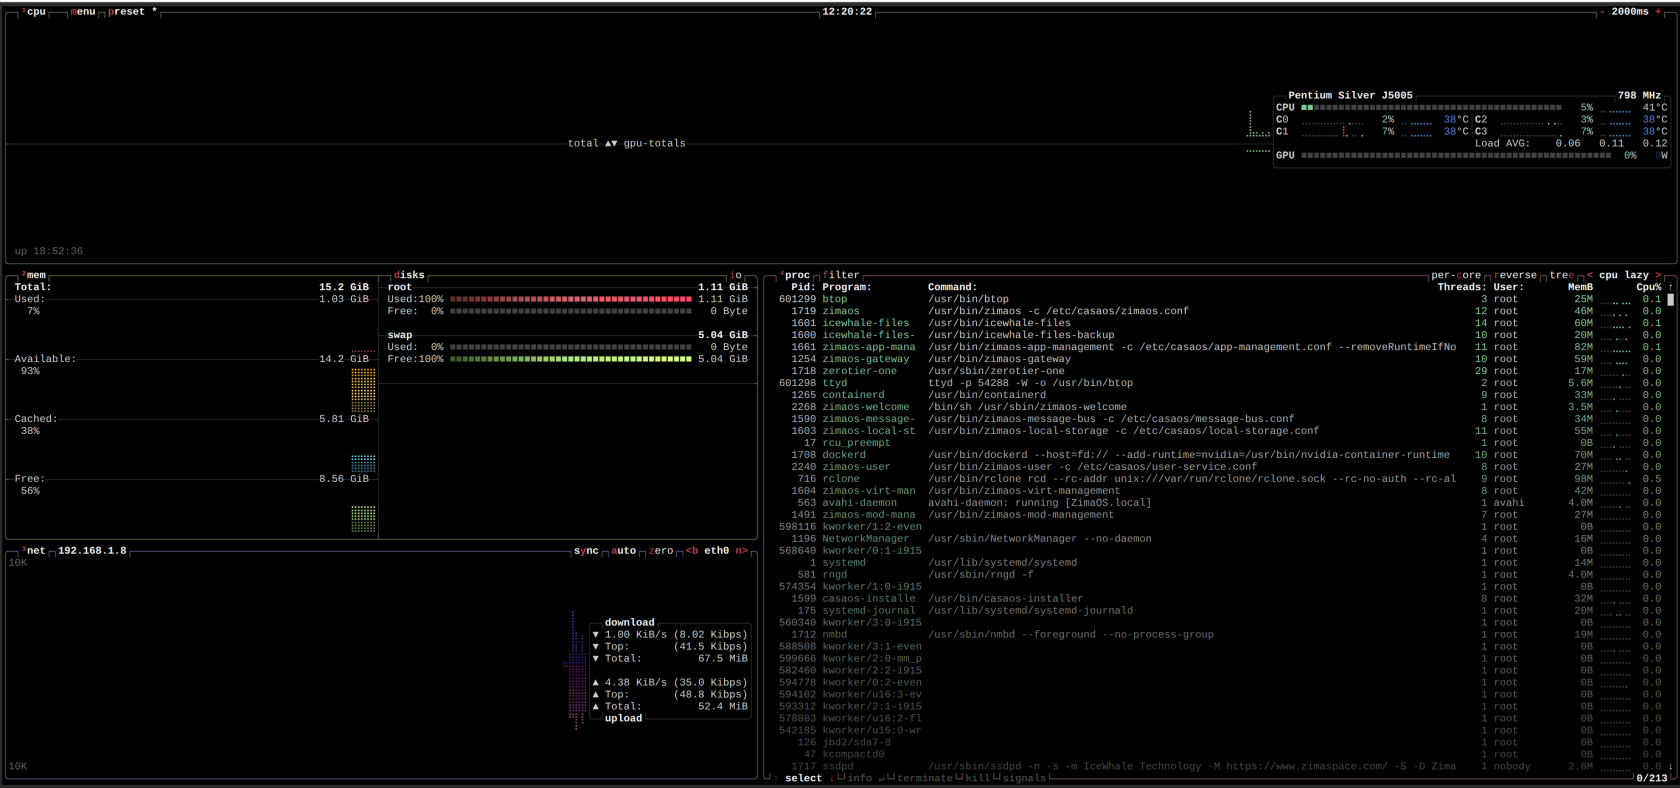Increase update interval with the plus button

tap(1658, 12)
